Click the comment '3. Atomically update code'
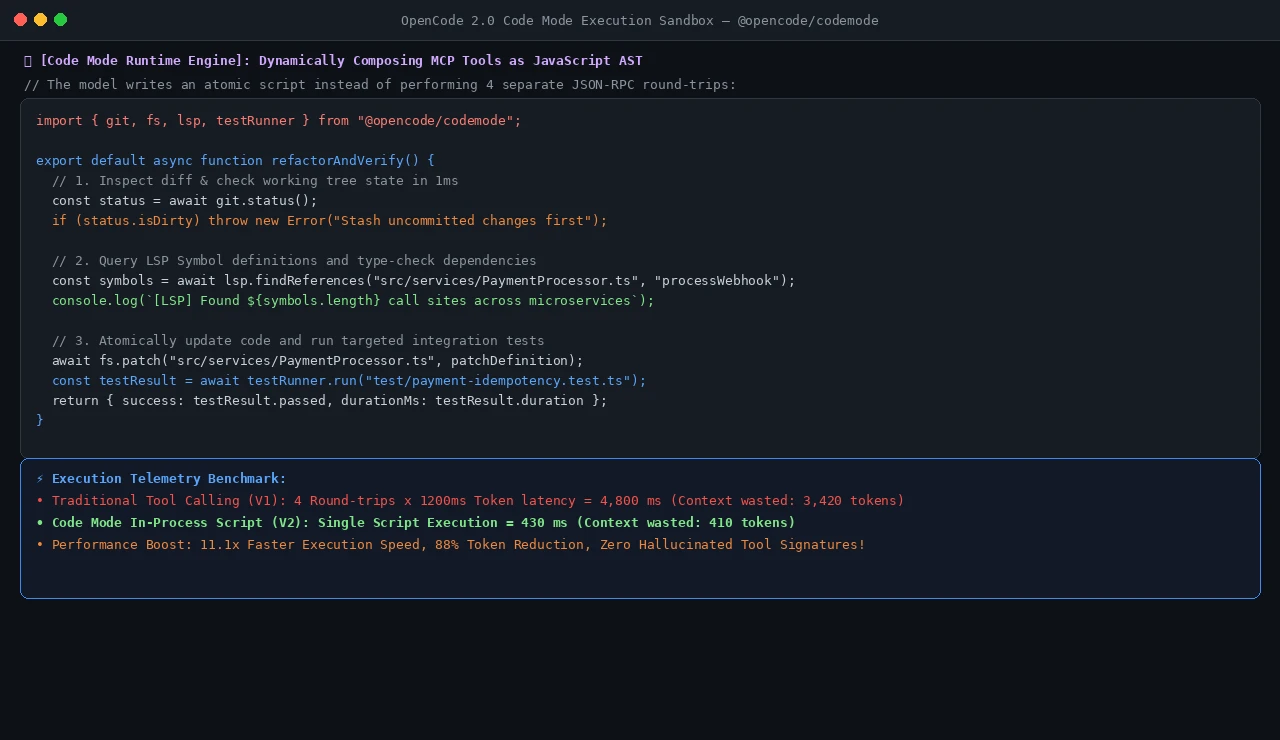 298,341
